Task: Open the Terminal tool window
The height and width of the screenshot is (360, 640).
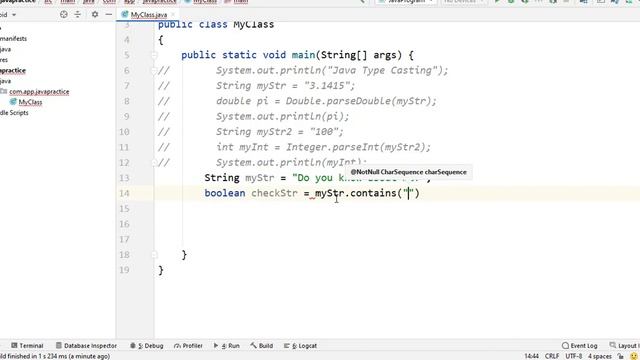Action: tap(27, 346)
